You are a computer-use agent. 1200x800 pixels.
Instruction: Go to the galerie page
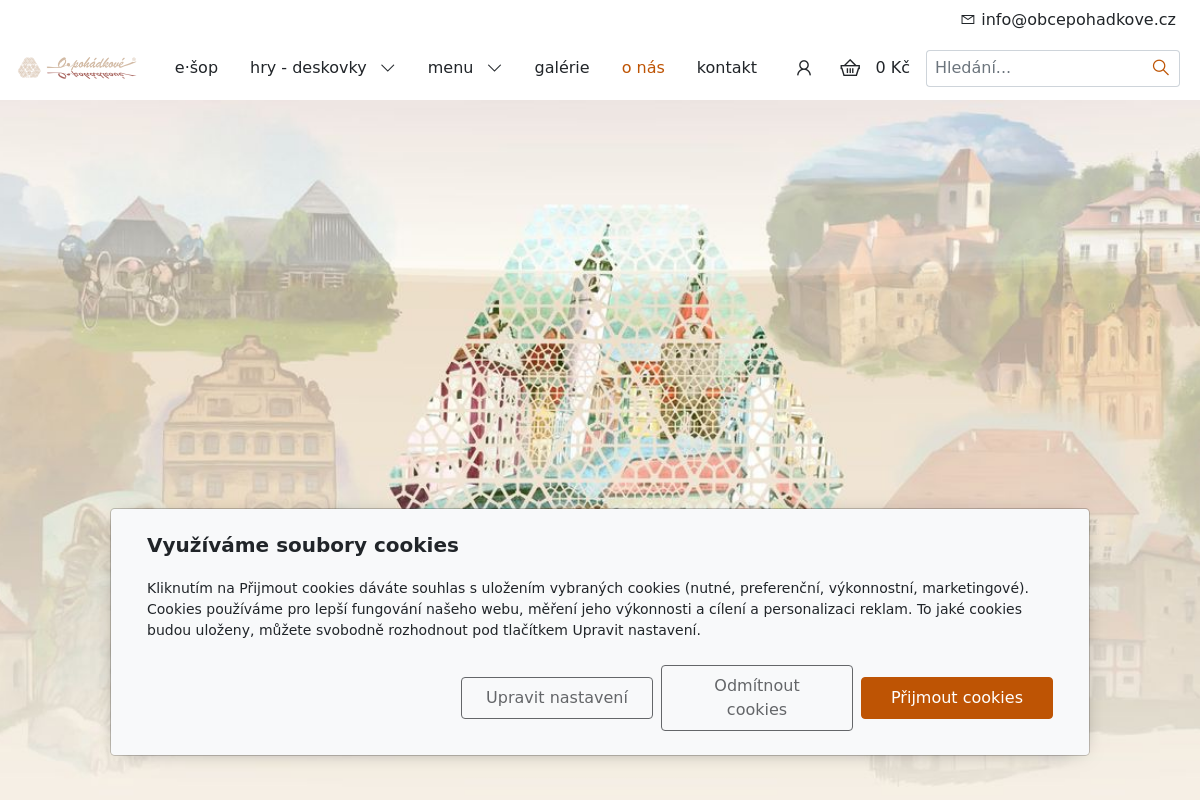point(562,68)
